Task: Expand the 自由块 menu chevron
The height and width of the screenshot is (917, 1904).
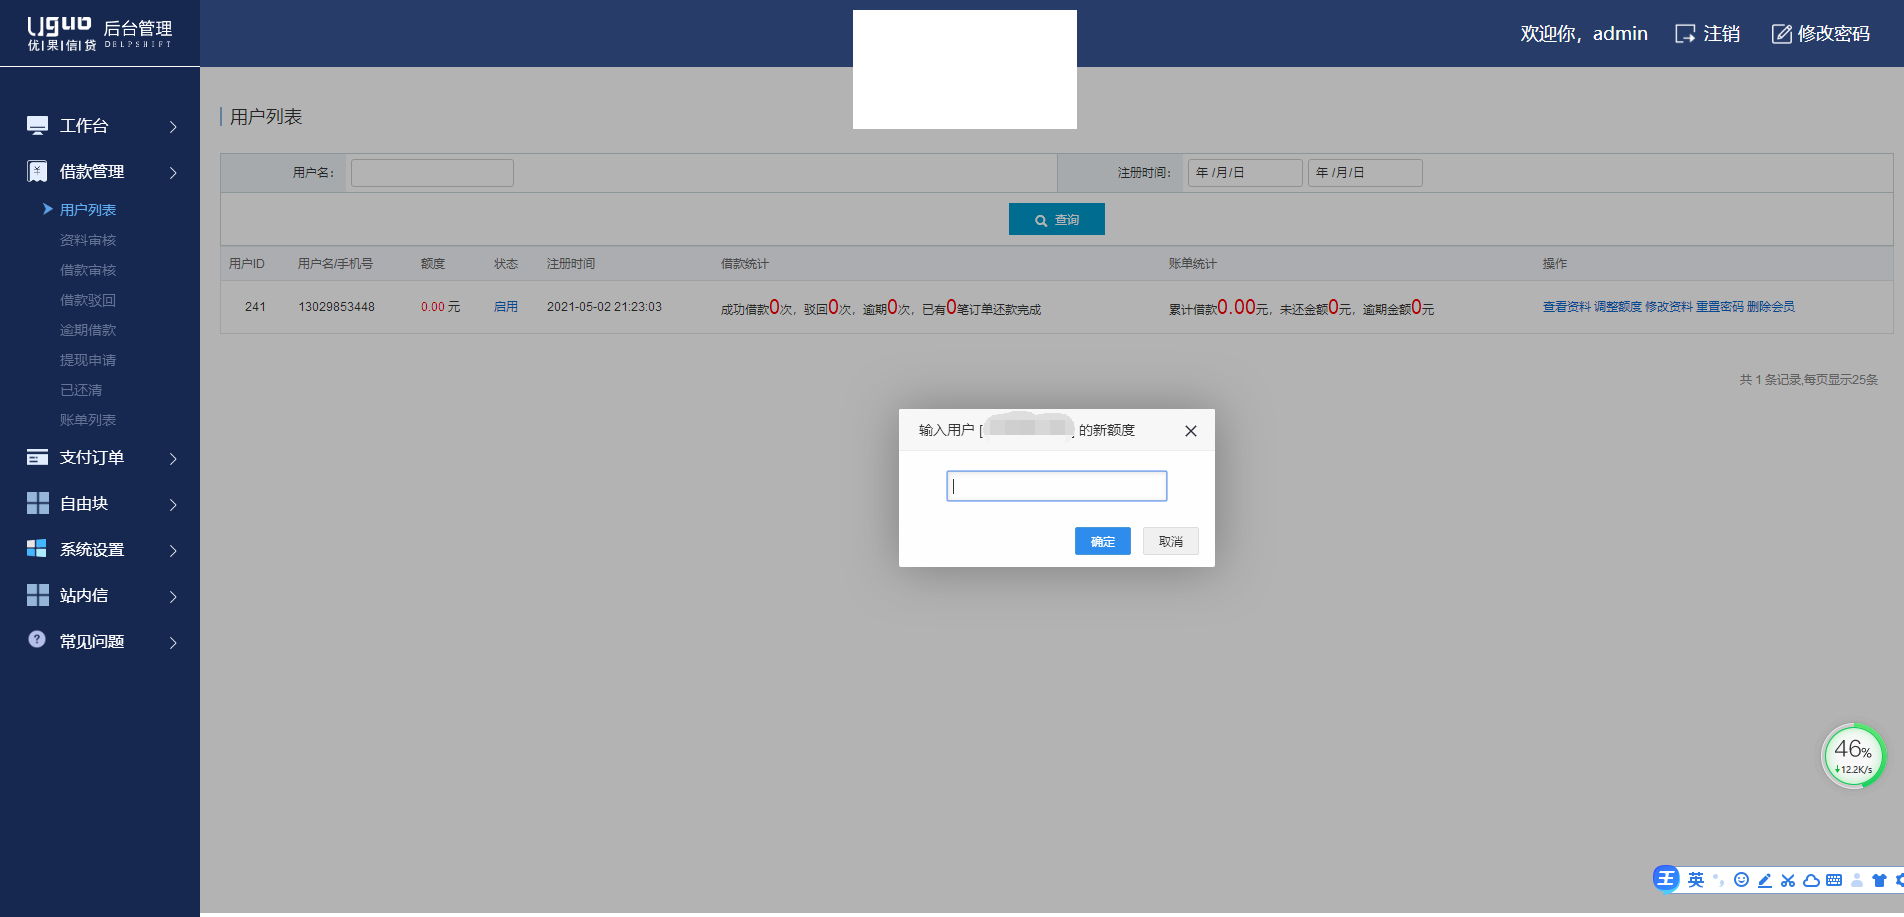Action: pos(173,505)
